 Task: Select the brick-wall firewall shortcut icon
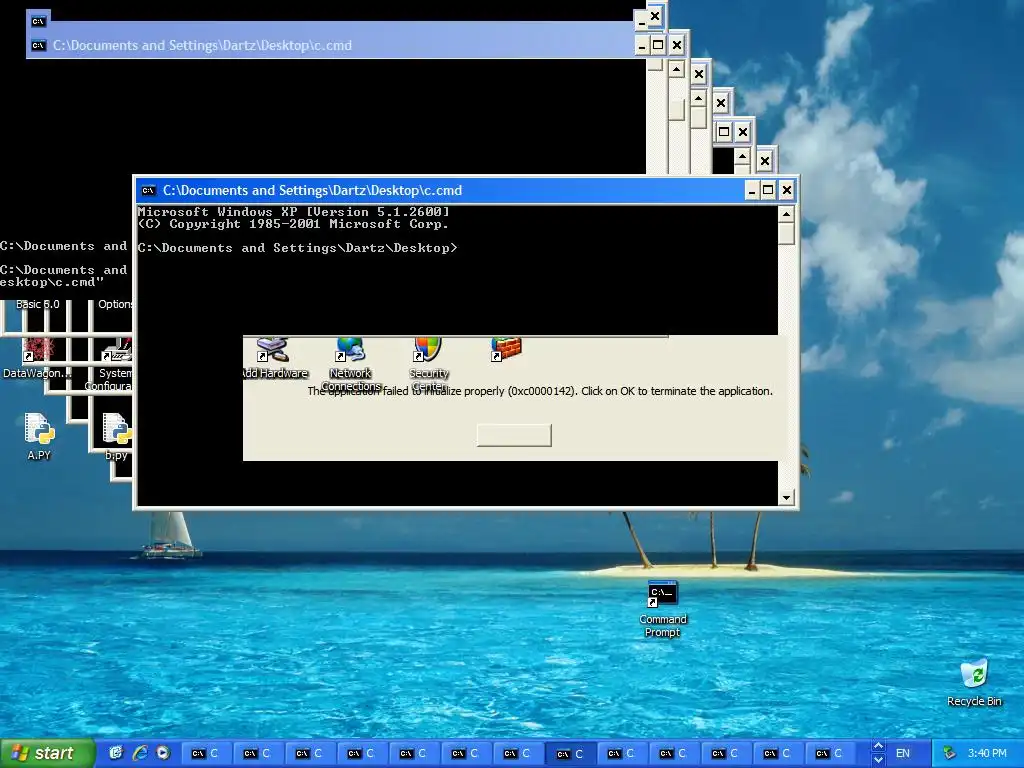pyautogui.click(x=507, y=349)
